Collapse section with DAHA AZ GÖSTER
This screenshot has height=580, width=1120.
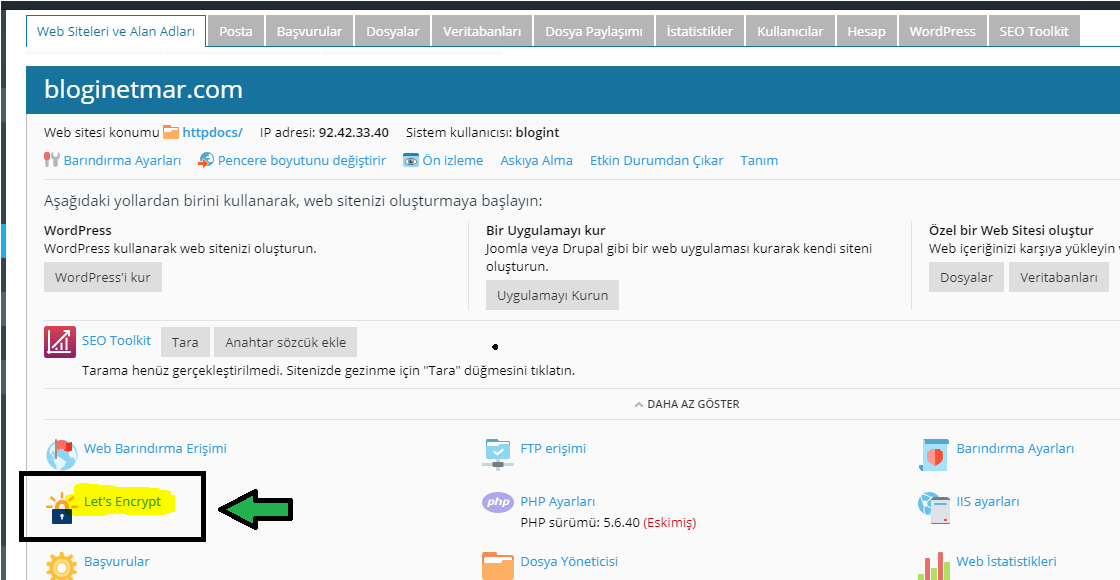686,404
